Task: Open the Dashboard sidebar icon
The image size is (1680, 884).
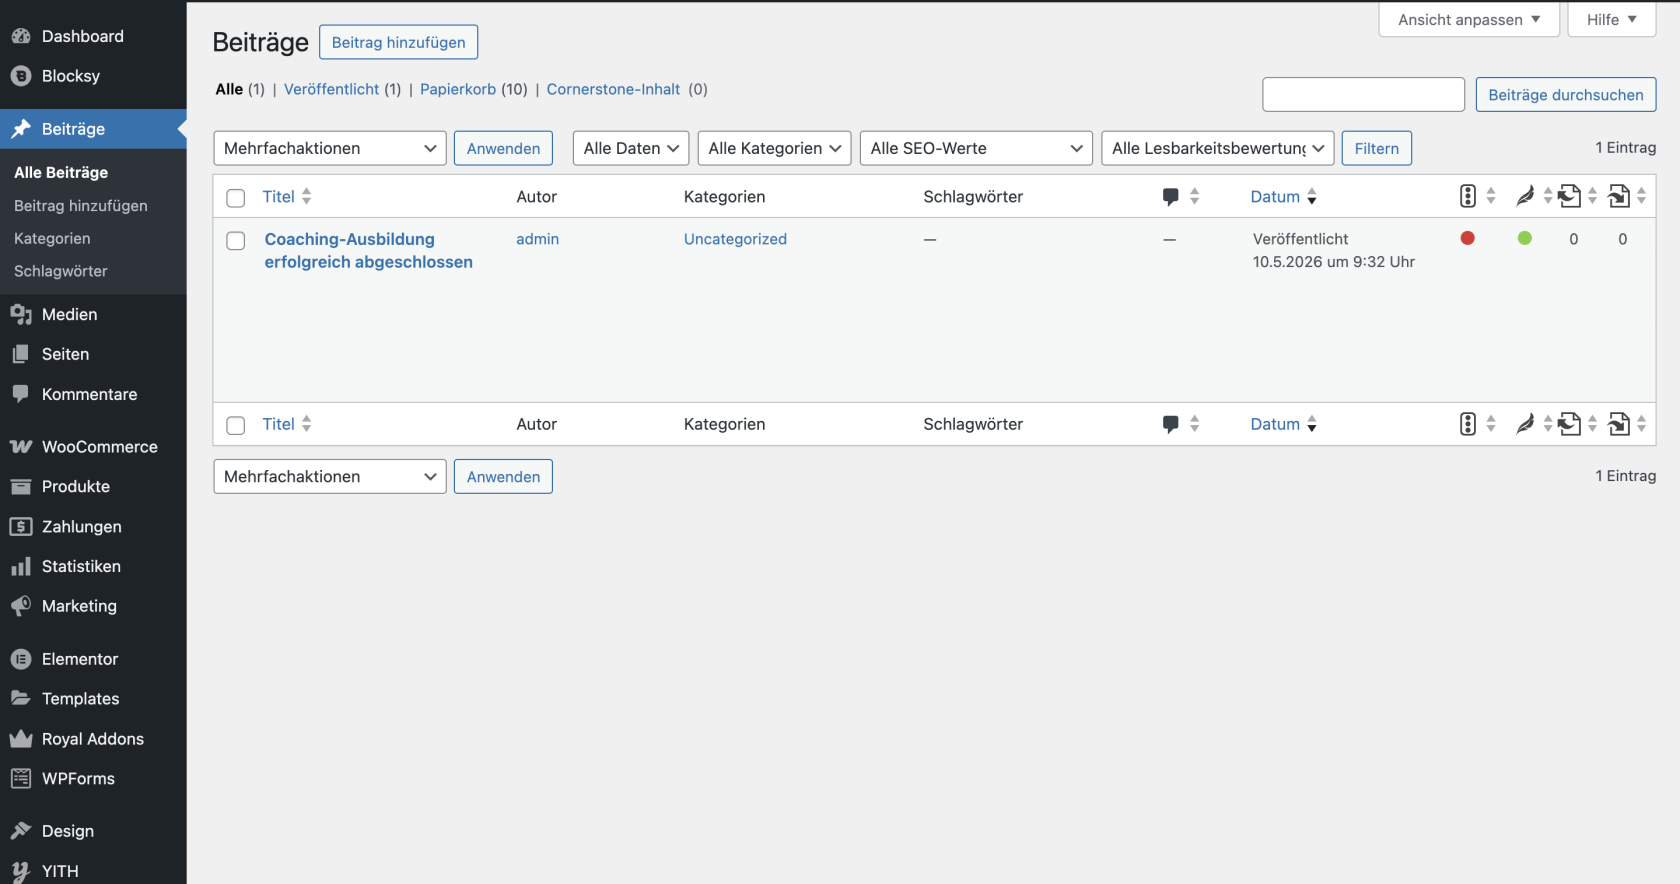Action: pyautogui.click(x=21, y=36)
